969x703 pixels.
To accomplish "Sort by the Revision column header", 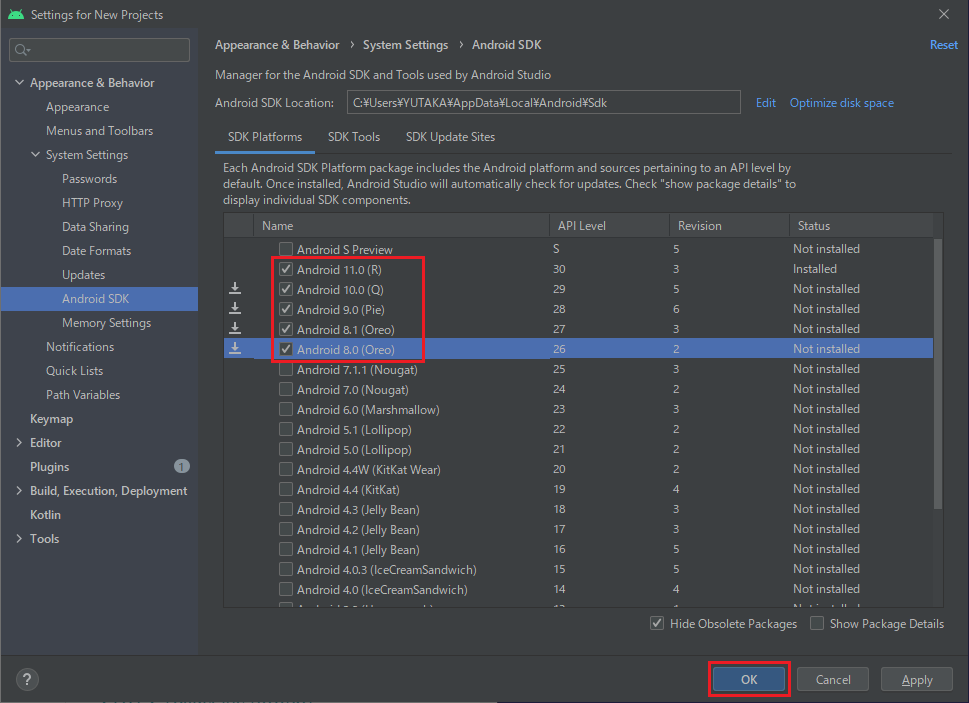I will click(x=729, y=225).
